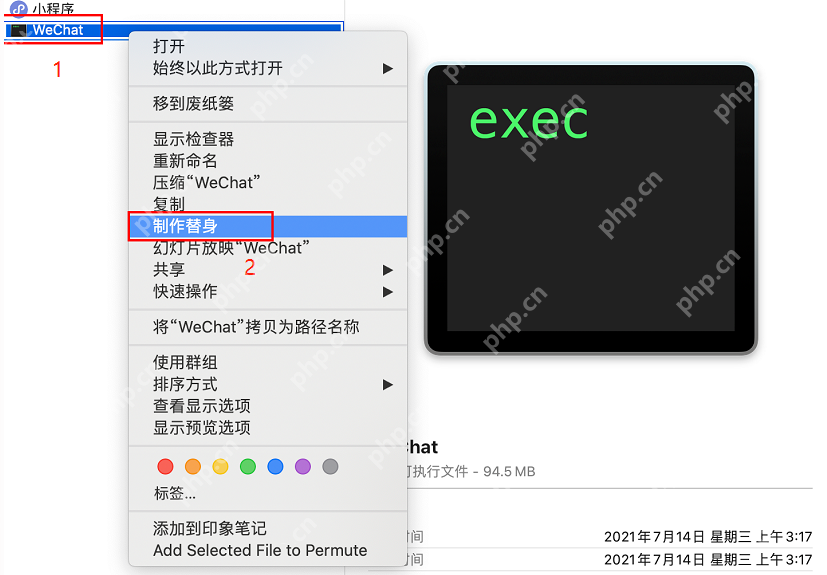Apply the purple tag color
The height and width of the screenshot is (575, 827).
pos(303,466)
